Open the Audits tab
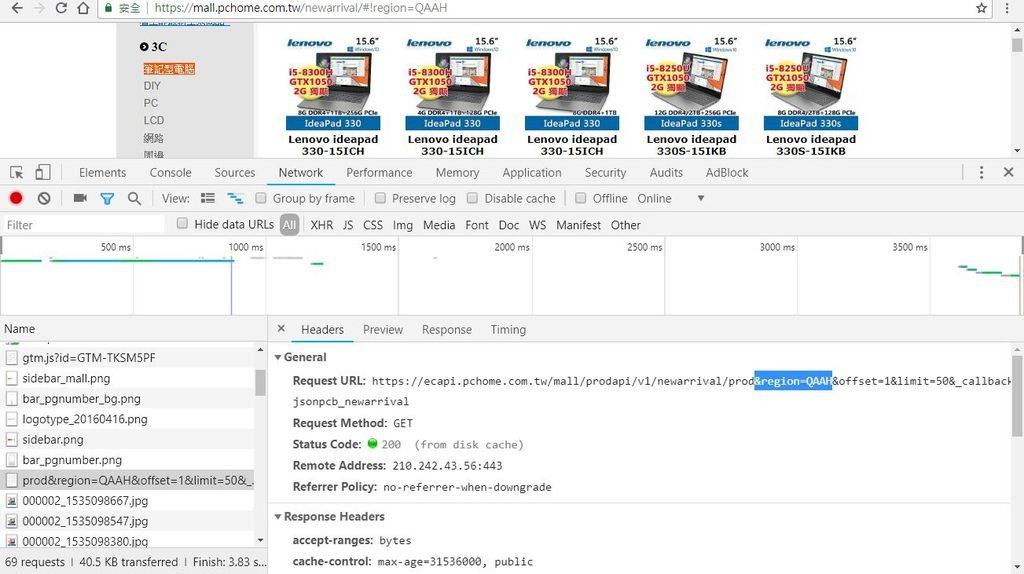This screenshot has width=1024, height=574. click(666, 172)
